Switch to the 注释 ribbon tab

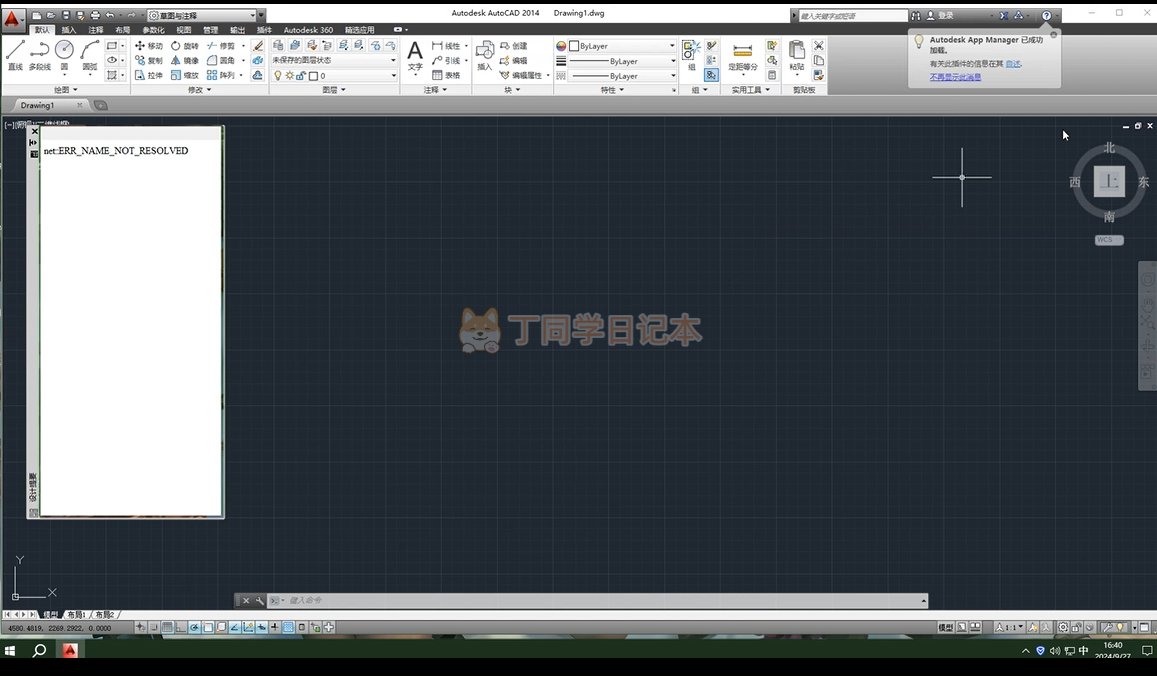point(96,30)
